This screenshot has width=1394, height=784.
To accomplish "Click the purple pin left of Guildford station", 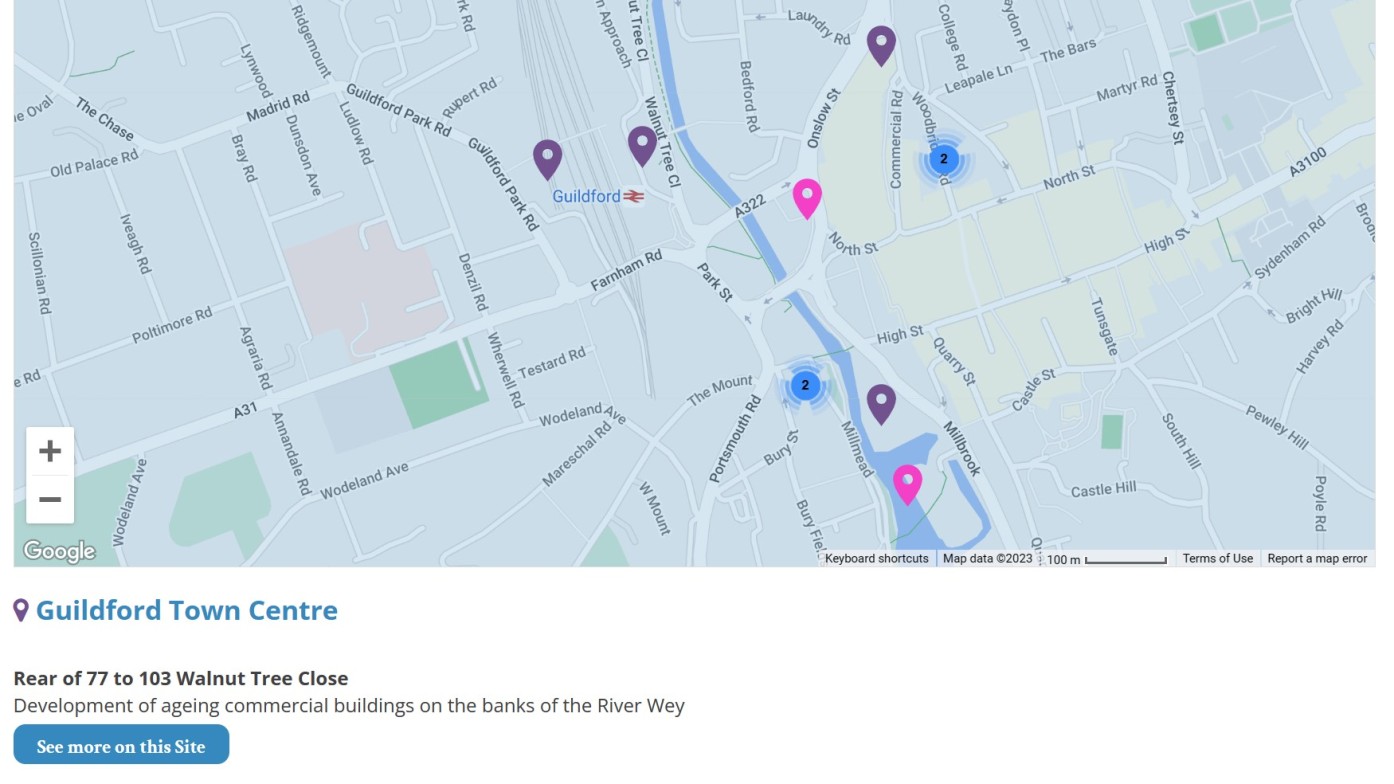I will (x=547, y=159).
